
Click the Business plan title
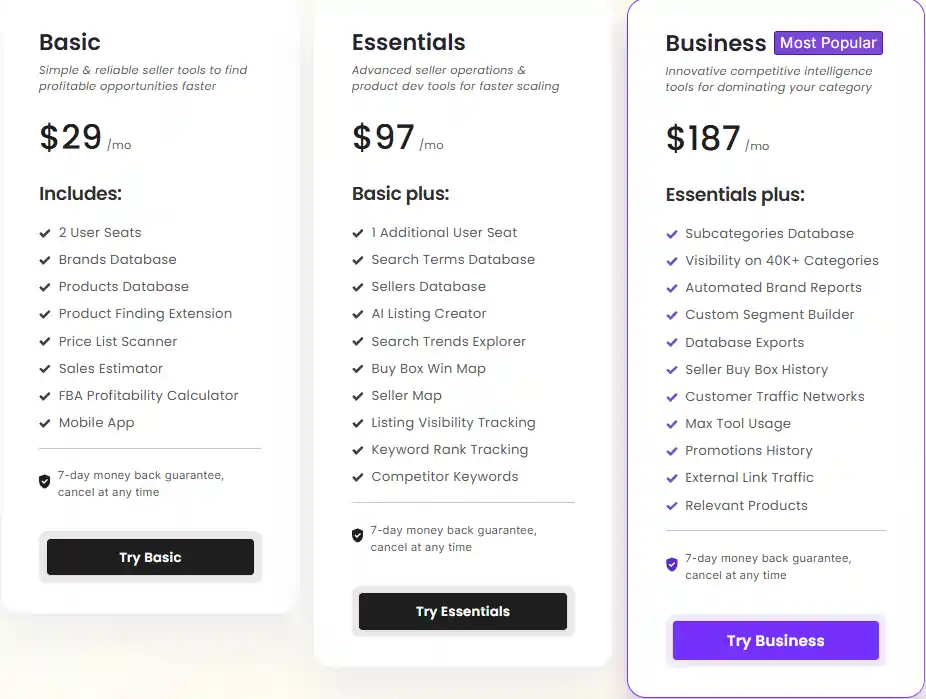pos(716,43)
